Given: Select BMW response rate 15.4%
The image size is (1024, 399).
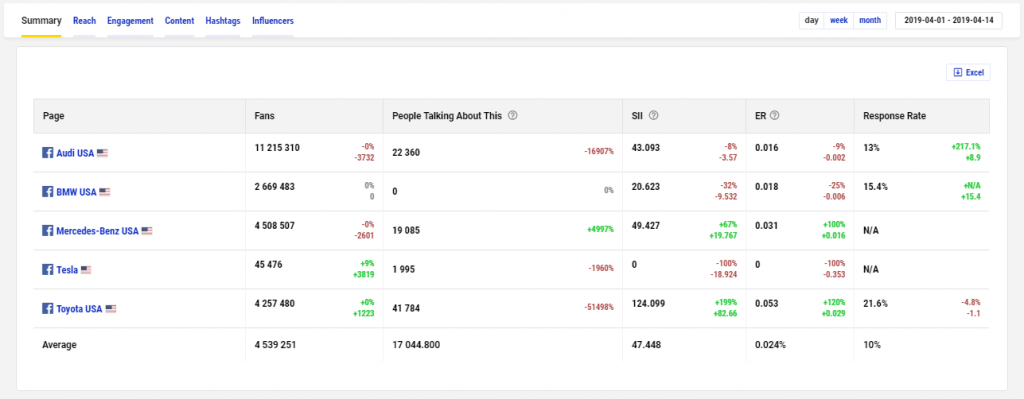Looking at the screenshot, I should pyautogui.click(x=875, y=187).
